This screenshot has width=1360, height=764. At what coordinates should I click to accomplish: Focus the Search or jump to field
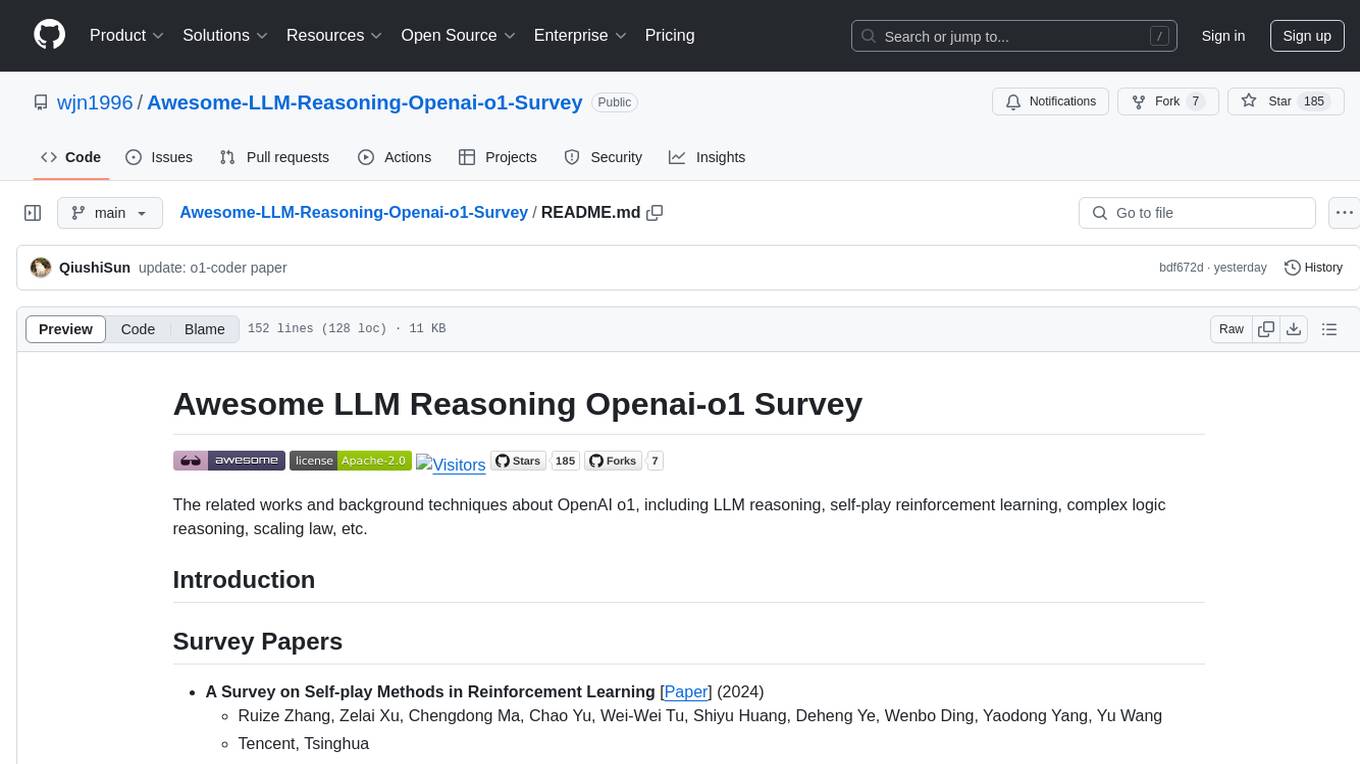pyautogui.click(x=1015, y=36)
